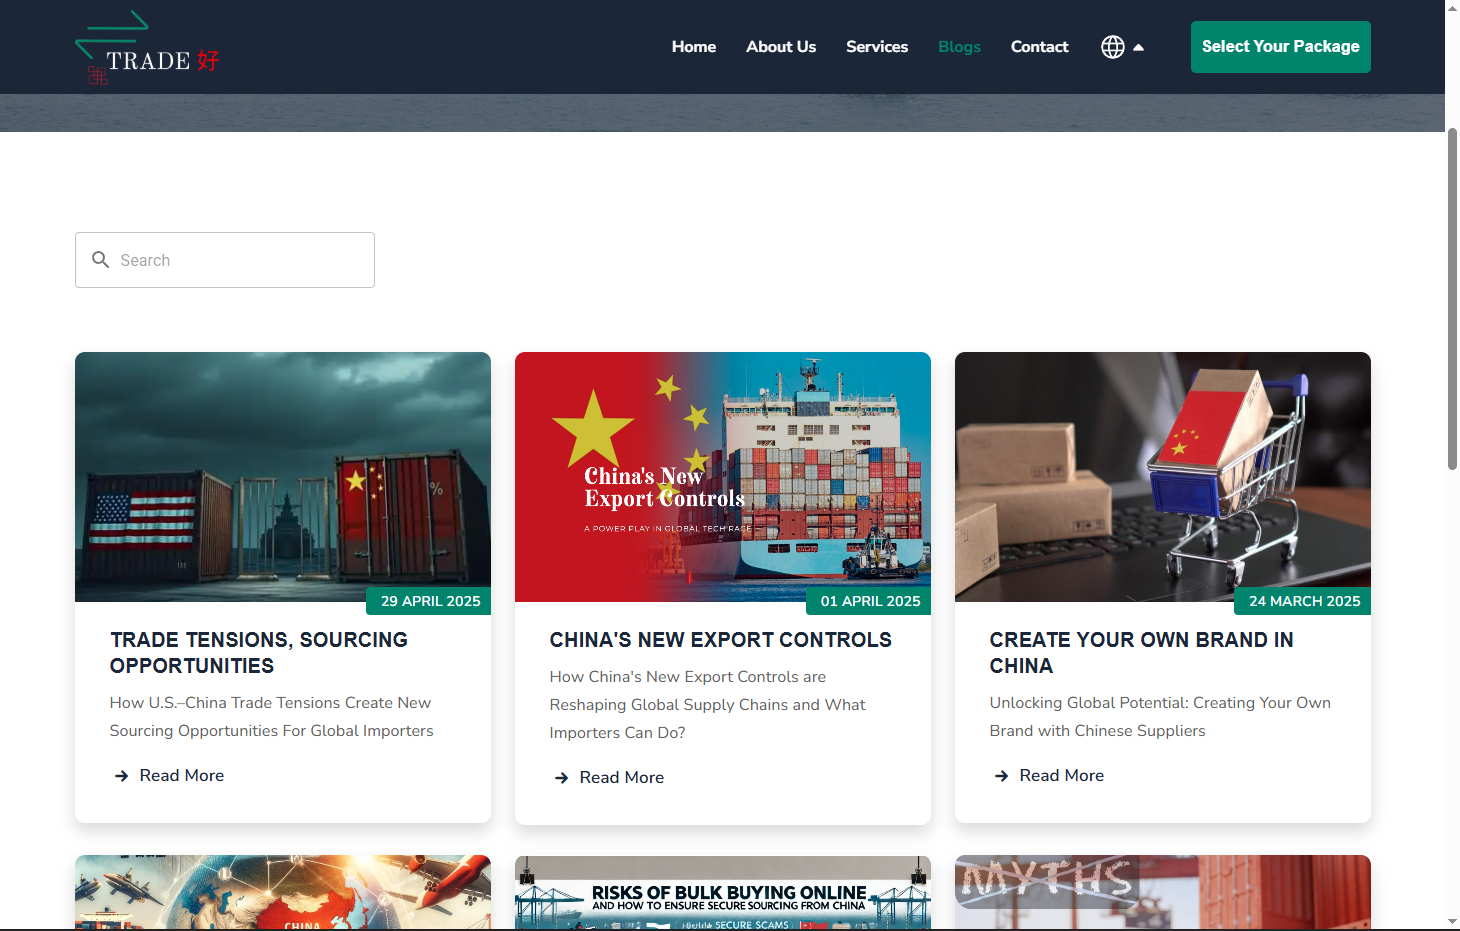Click the US-China trade tensions description text
Viewport: 1460px width, 931px height.
(x=272, y=717)
